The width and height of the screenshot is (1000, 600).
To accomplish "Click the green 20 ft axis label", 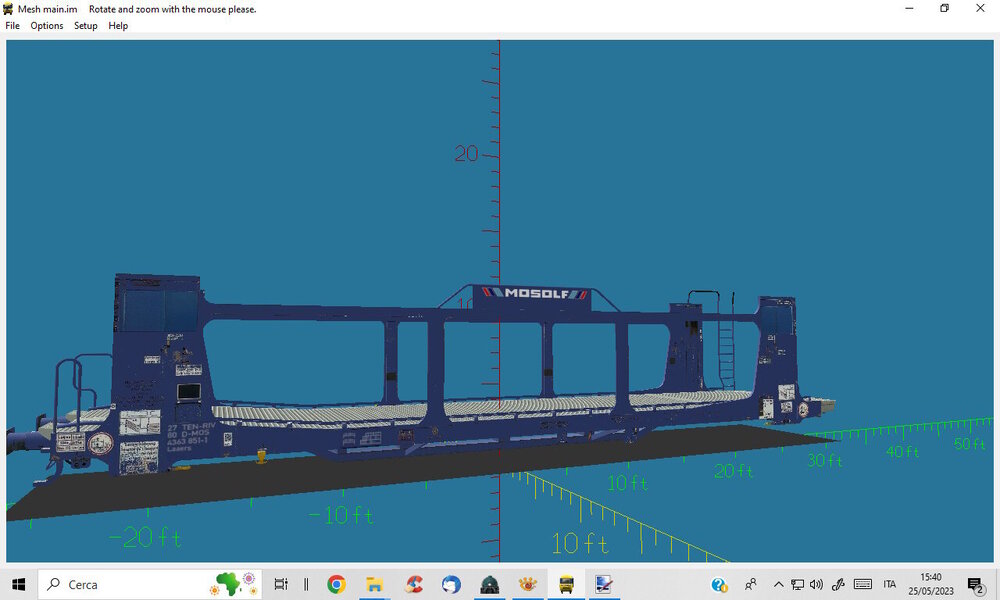I will (x=733, y=471).
